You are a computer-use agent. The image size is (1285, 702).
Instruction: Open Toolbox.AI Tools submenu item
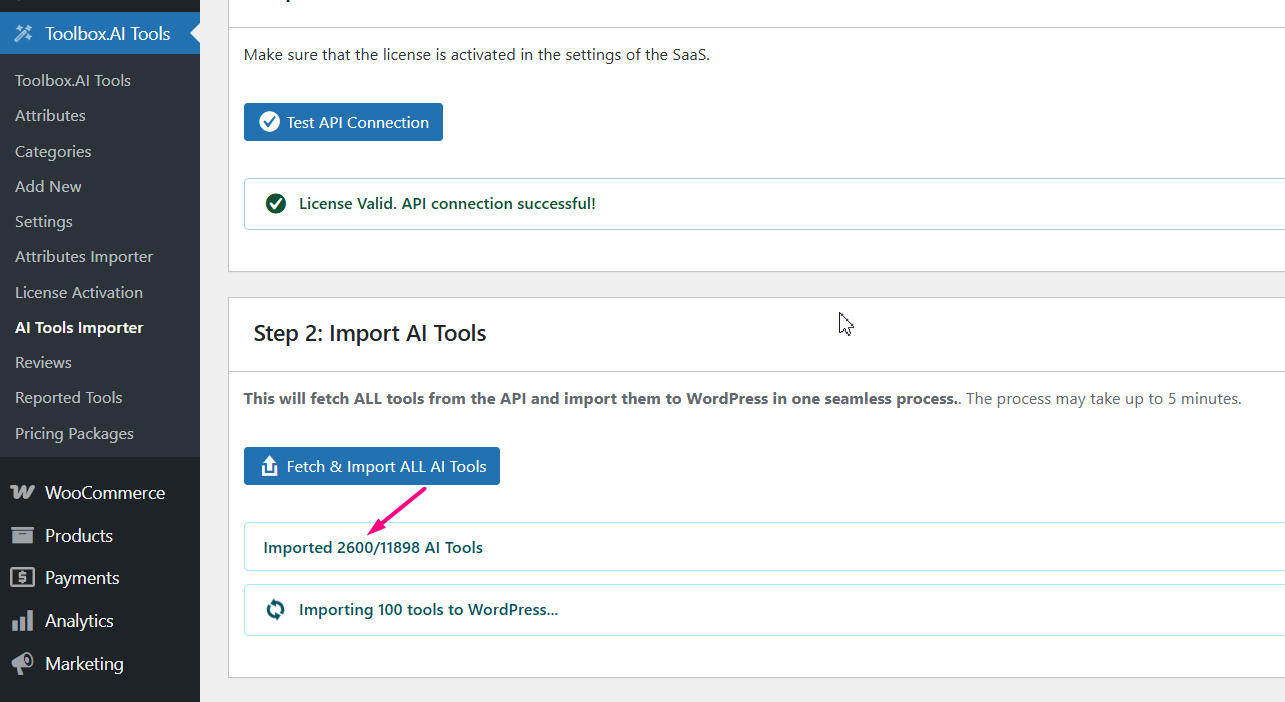(x=73, y=80)
